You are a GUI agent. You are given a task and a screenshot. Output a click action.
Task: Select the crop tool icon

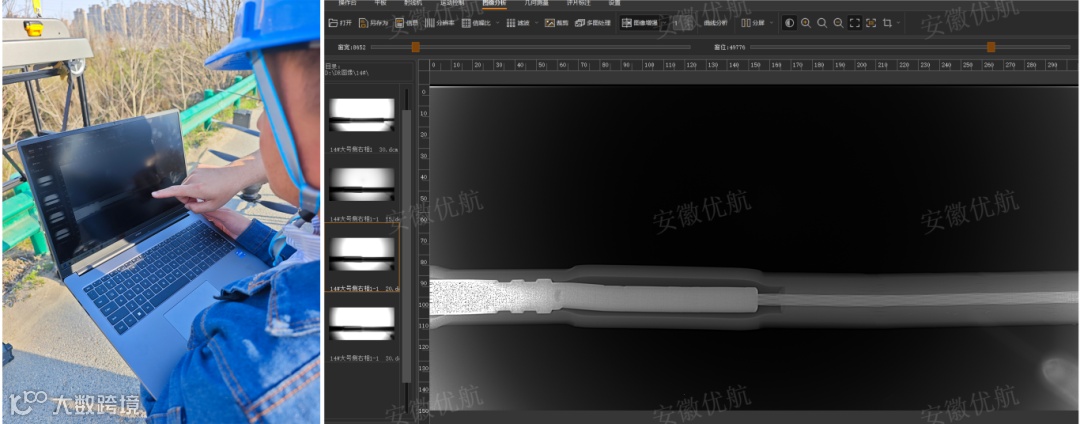[x=887, y=23]
